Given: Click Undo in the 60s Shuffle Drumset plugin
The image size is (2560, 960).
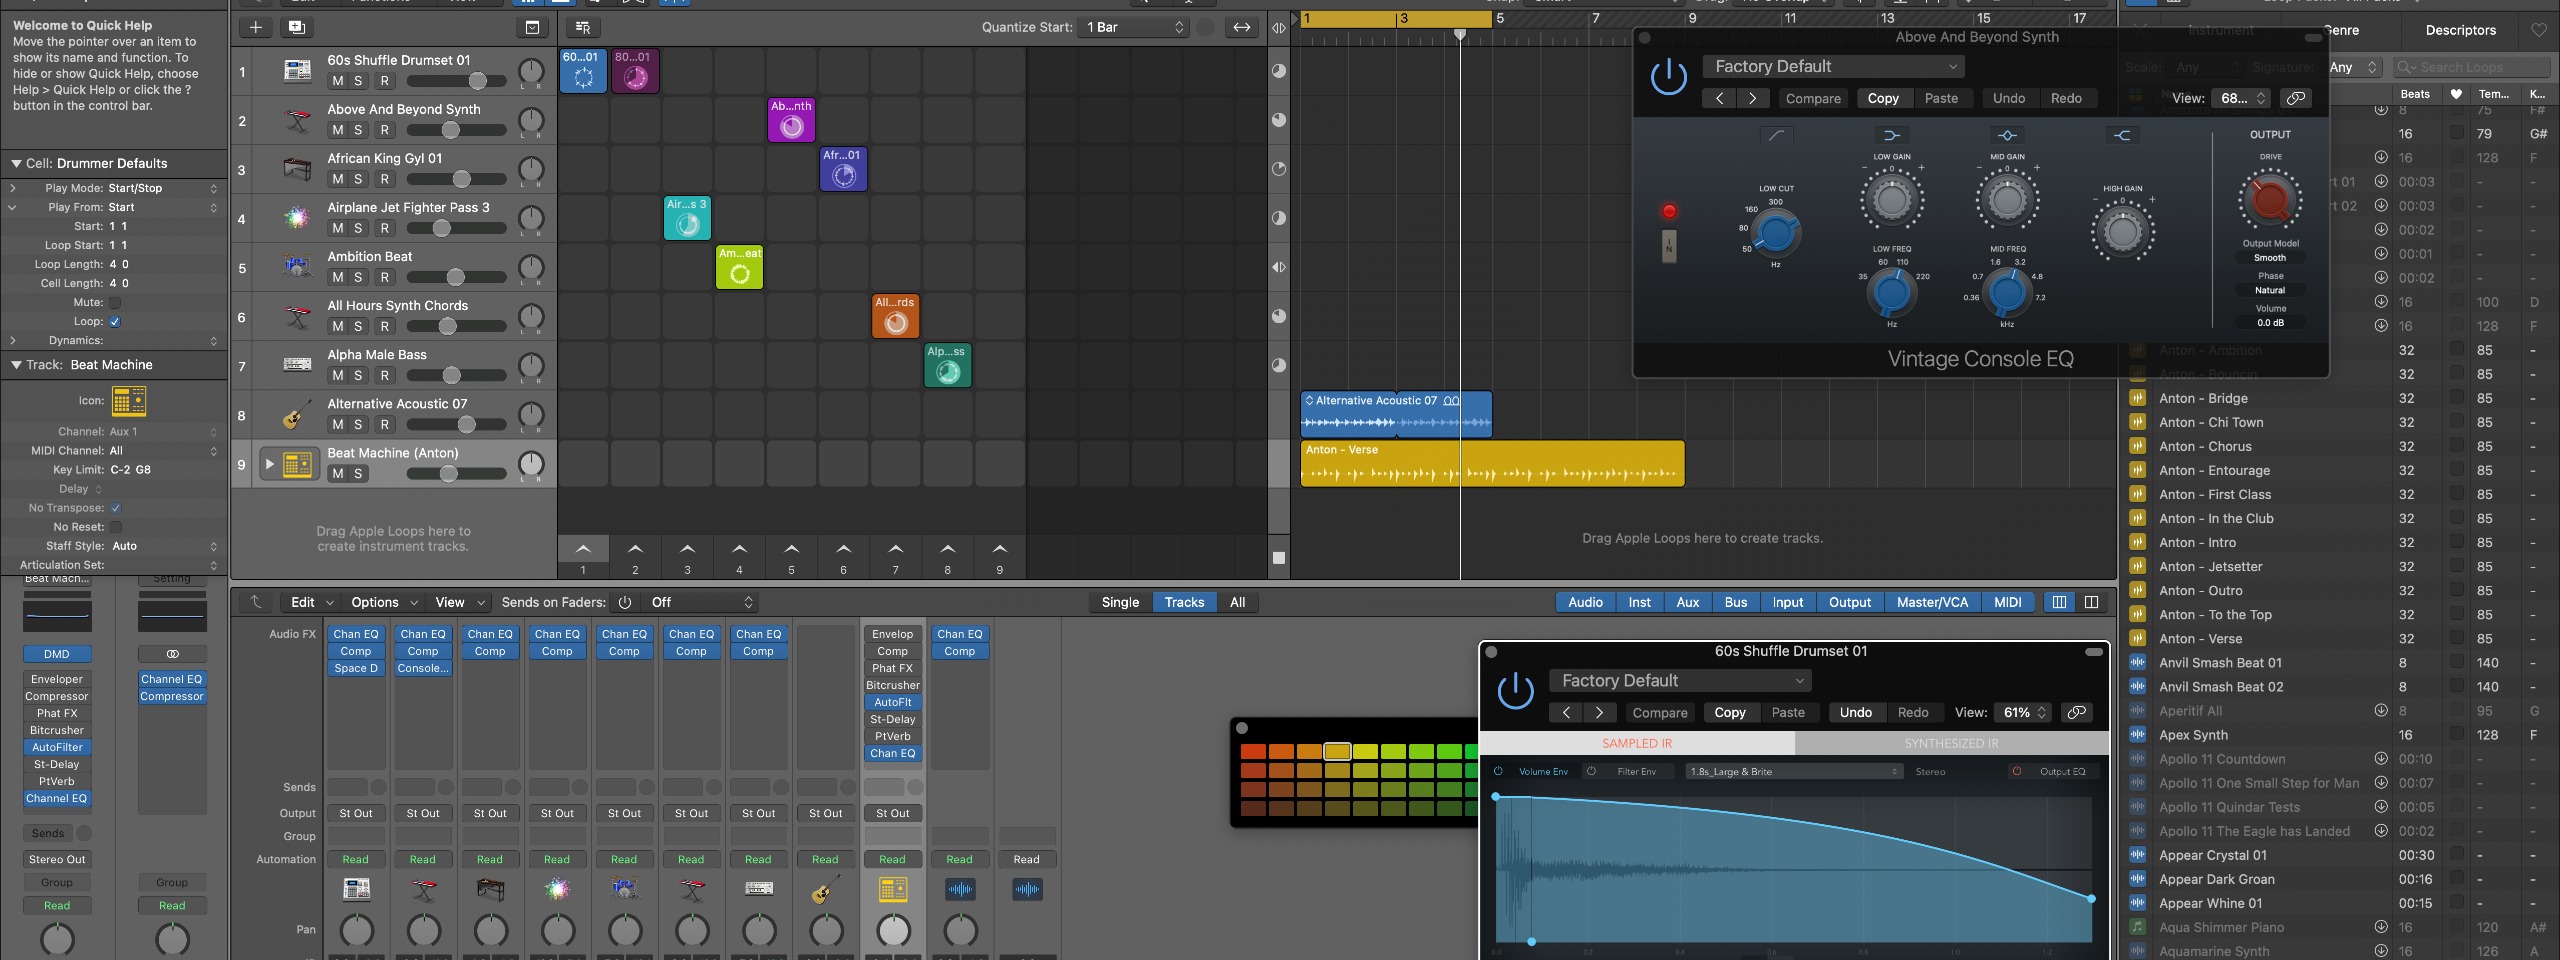Looking at the screenshot, I should (x=1855, y=713).
